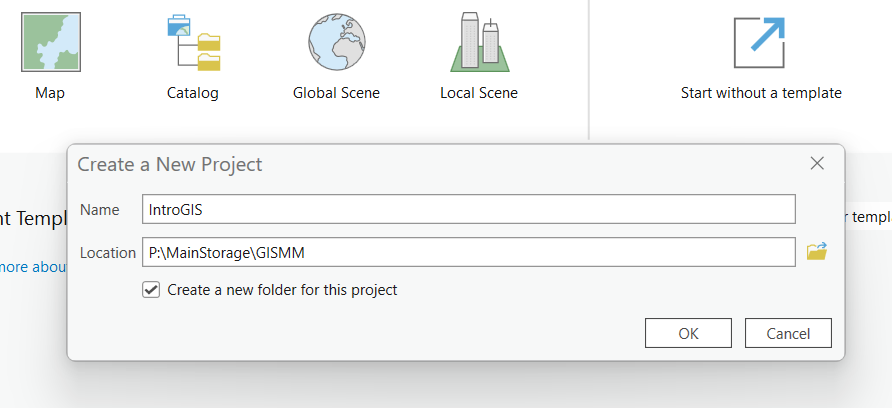Click the Map label text

50,93
